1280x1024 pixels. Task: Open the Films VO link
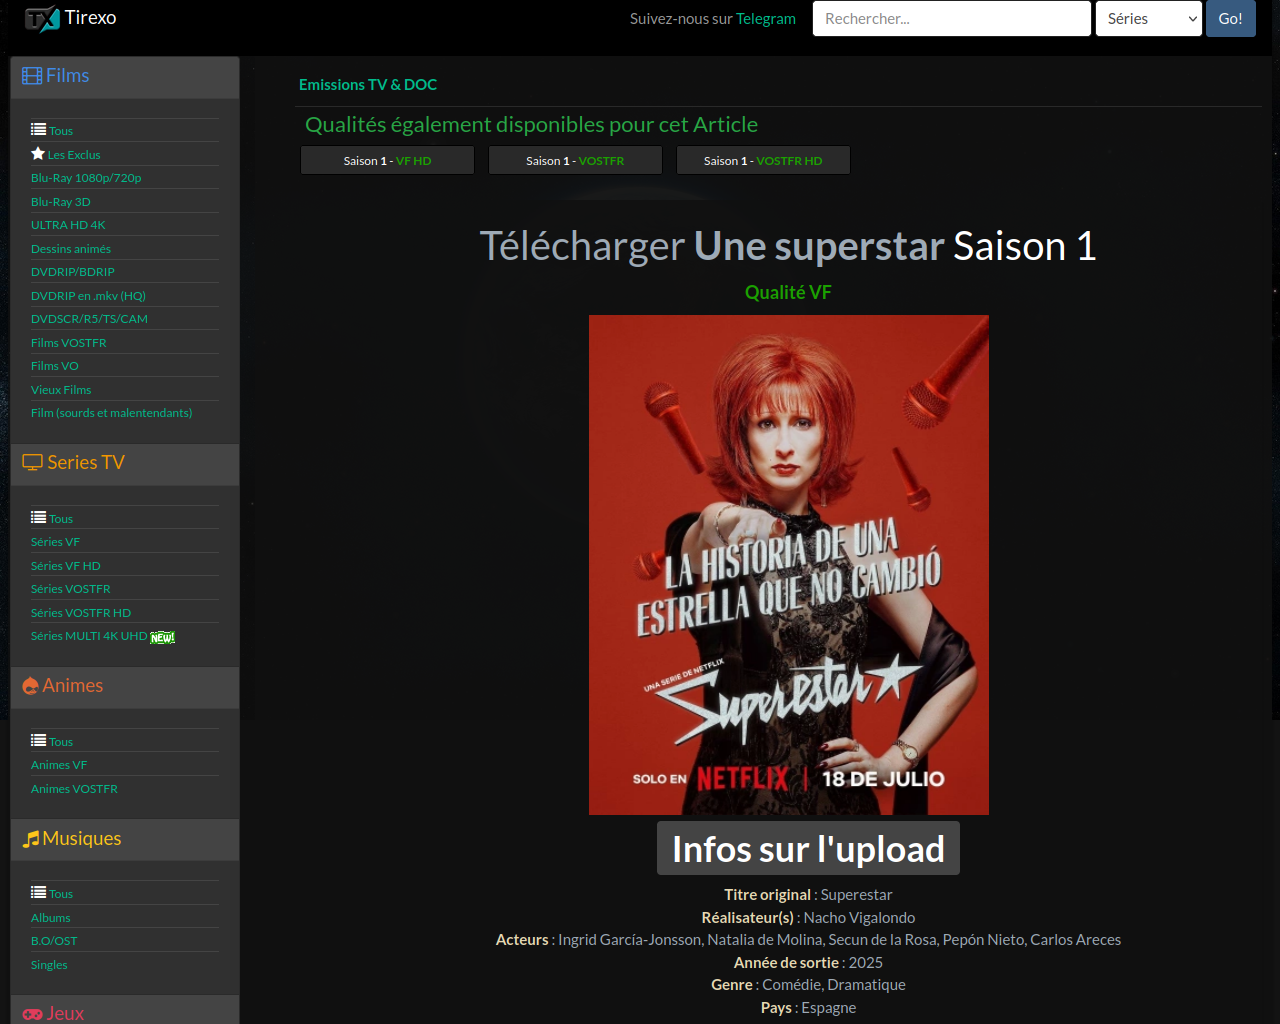click(x=55, y=366)
